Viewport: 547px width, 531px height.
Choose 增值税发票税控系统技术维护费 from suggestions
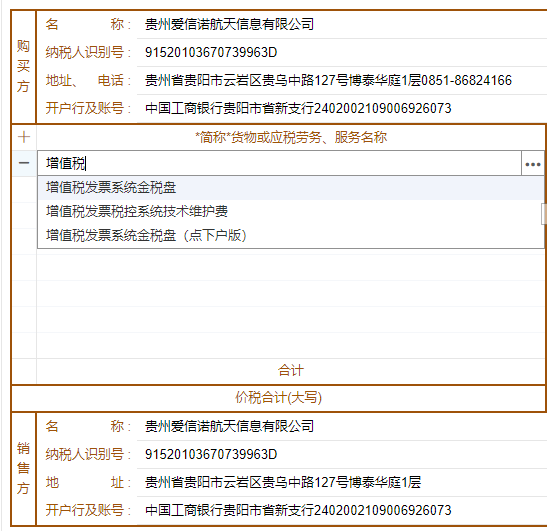tap(291, 211)
